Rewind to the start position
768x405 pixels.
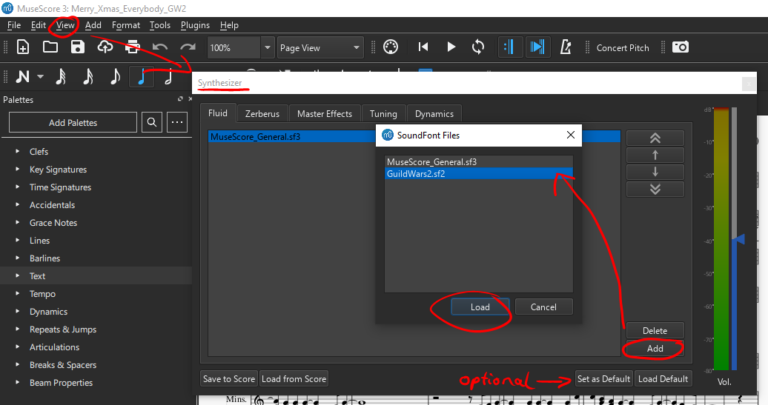(423, 48)
